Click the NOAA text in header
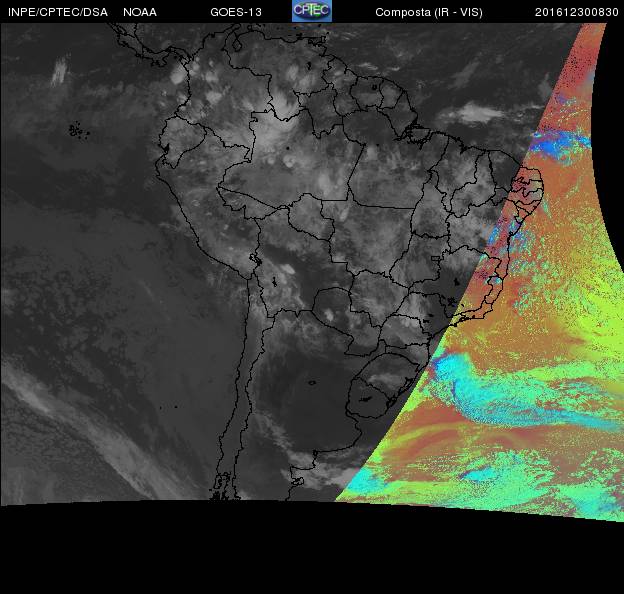 pyautogui.click(x=140, y=12)
